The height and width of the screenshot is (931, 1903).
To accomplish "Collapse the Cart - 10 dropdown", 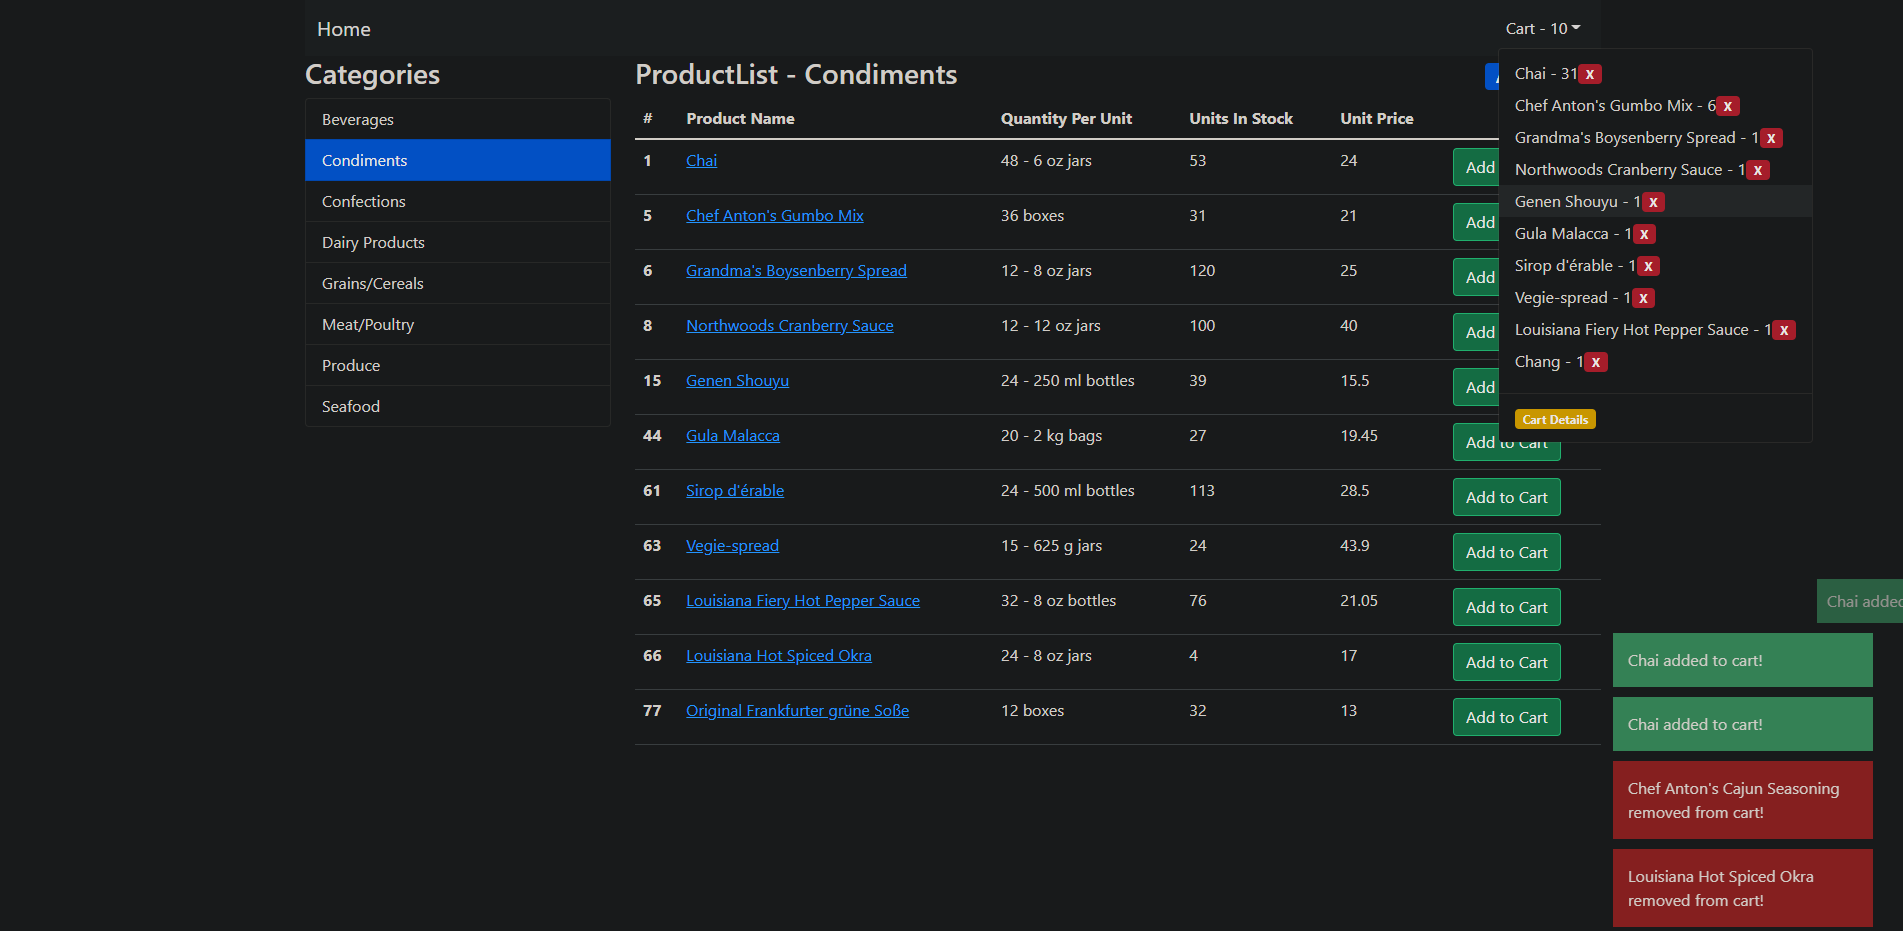I will 1542,29.
